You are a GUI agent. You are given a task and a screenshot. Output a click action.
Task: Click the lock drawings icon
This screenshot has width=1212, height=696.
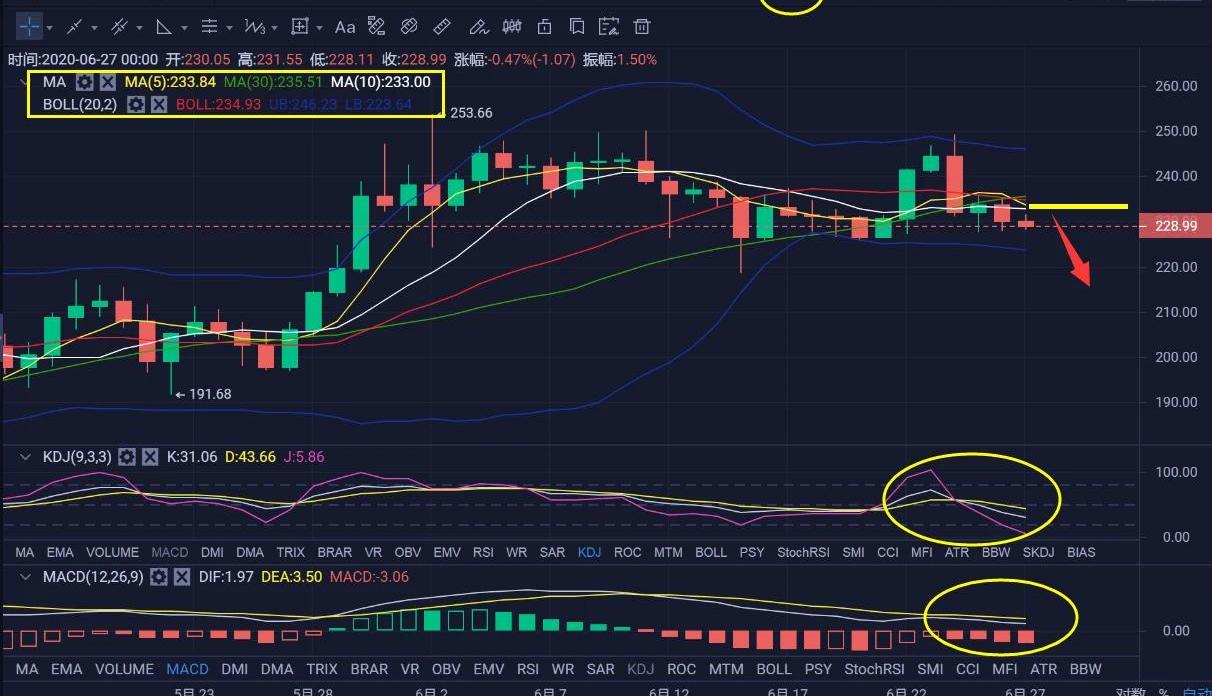click(544, 27)
